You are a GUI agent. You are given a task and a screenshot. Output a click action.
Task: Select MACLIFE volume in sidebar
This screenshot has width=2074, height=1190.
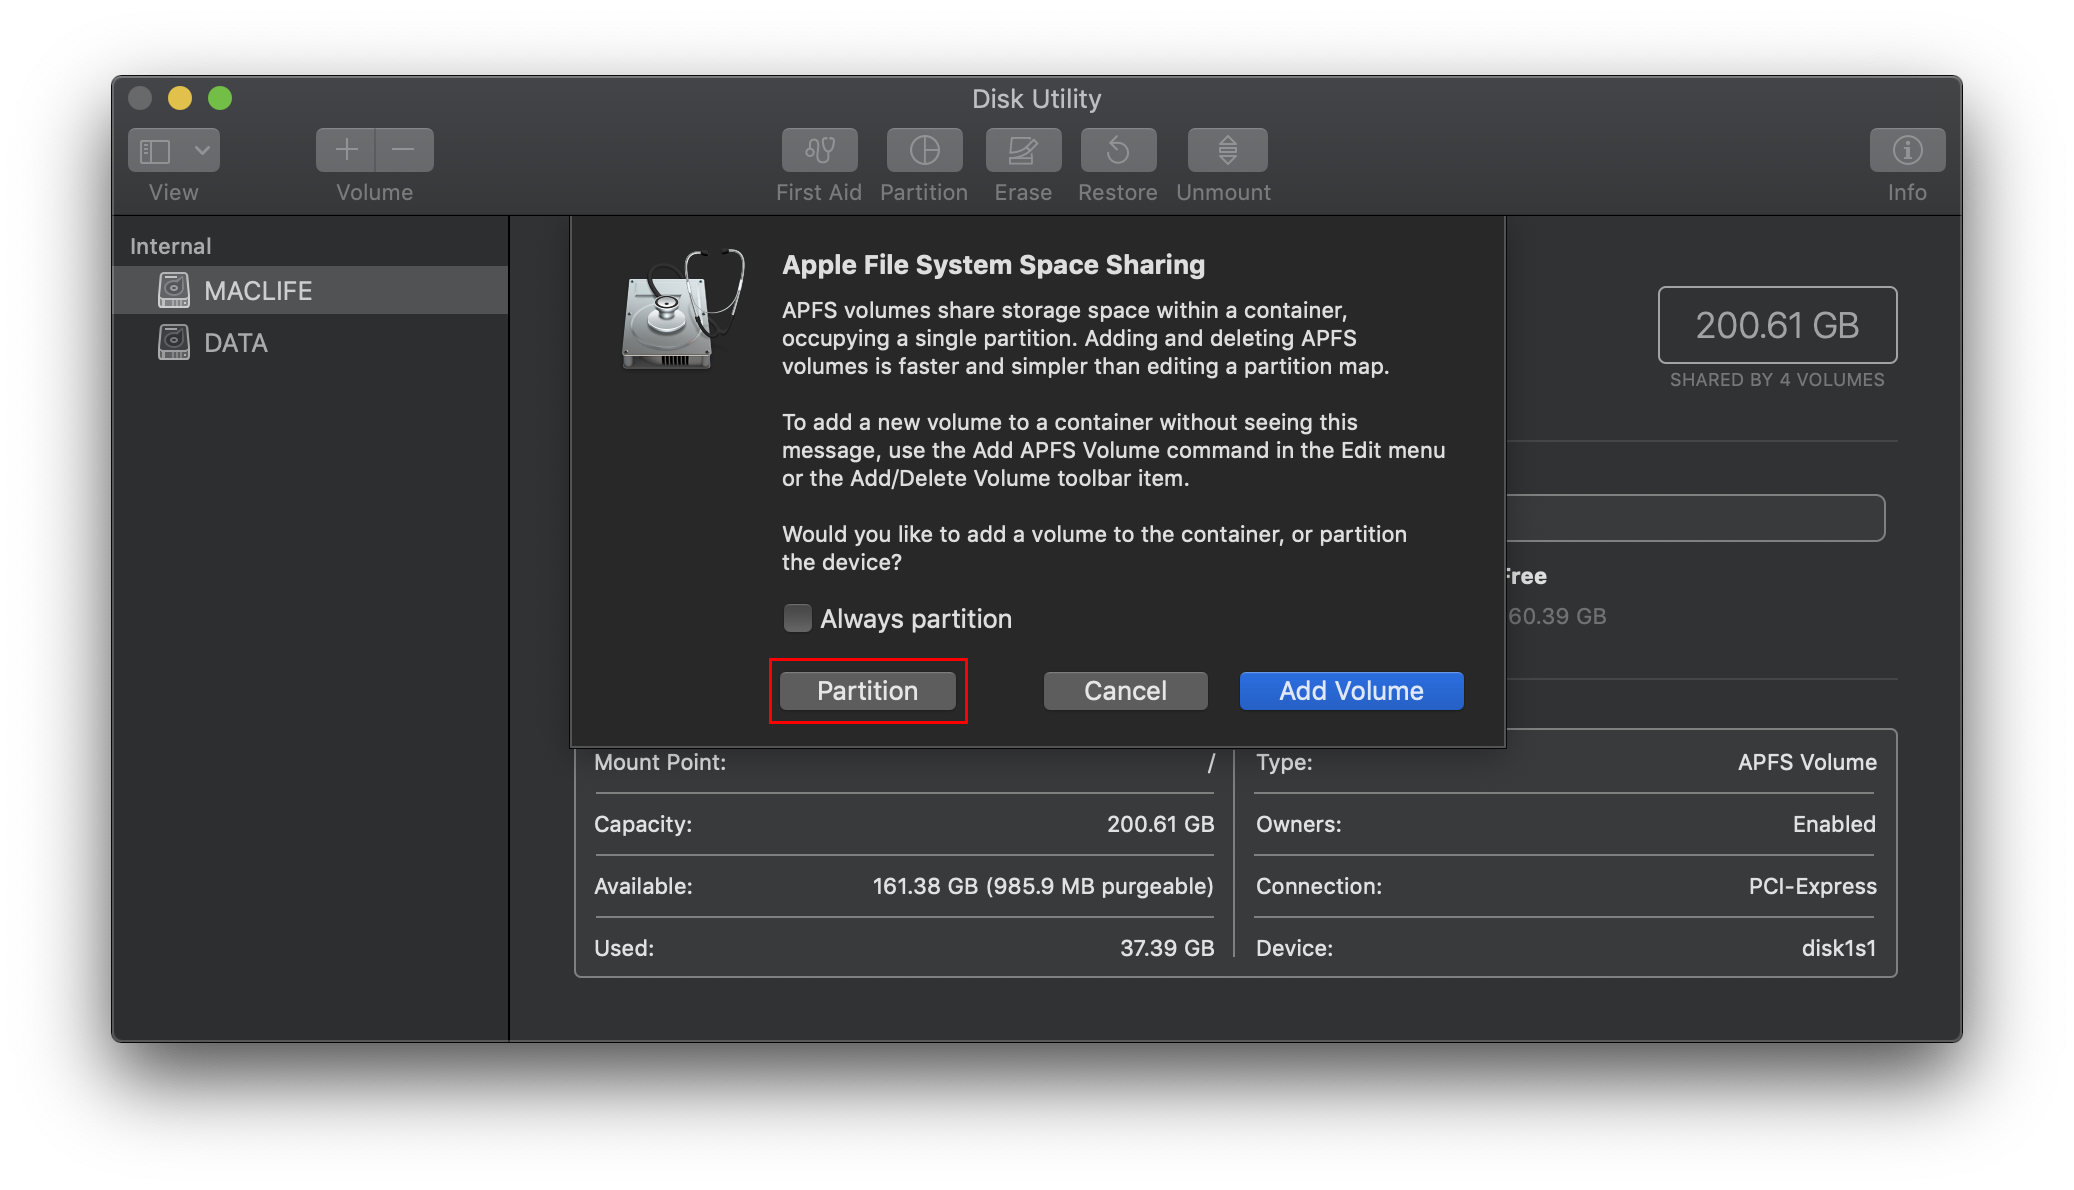[258, 291]
